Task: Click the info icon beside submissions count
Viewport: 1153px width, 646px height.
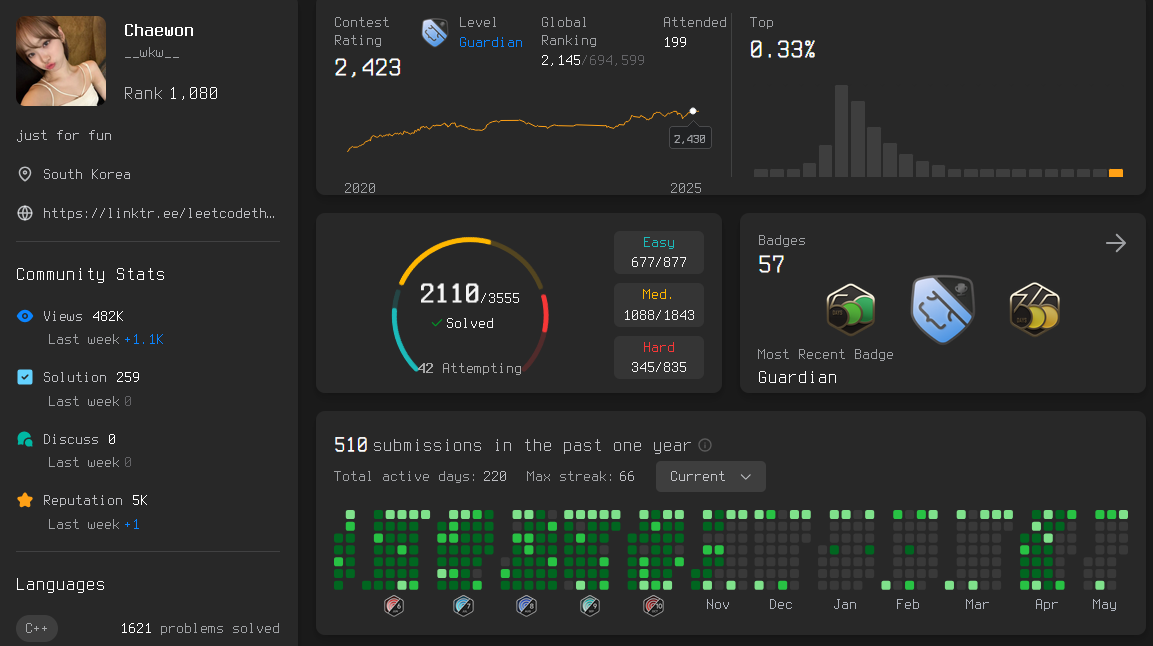Action: (x=704, y=445)
